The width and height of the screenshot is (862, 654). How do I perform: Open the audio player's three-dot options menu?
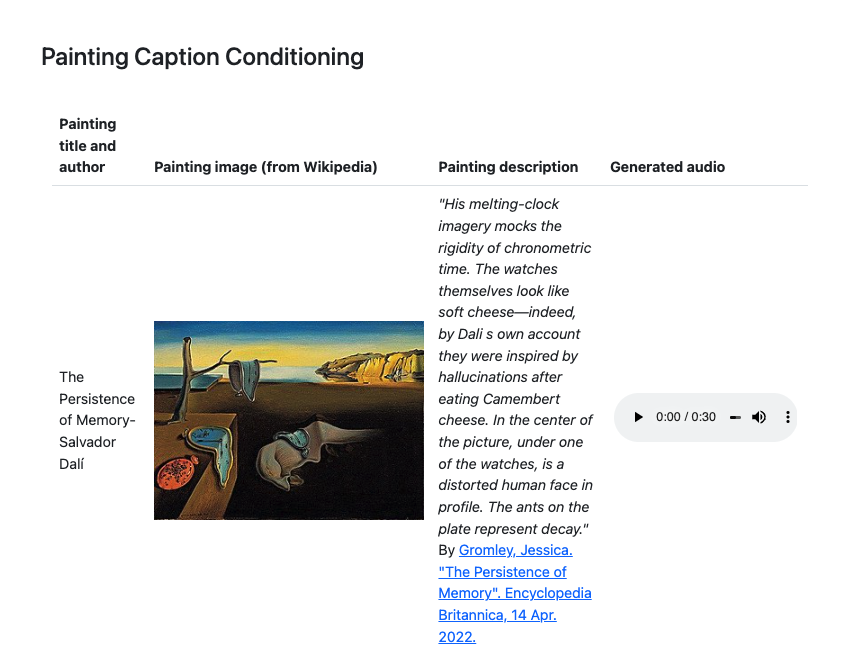(x=787, y=417)
